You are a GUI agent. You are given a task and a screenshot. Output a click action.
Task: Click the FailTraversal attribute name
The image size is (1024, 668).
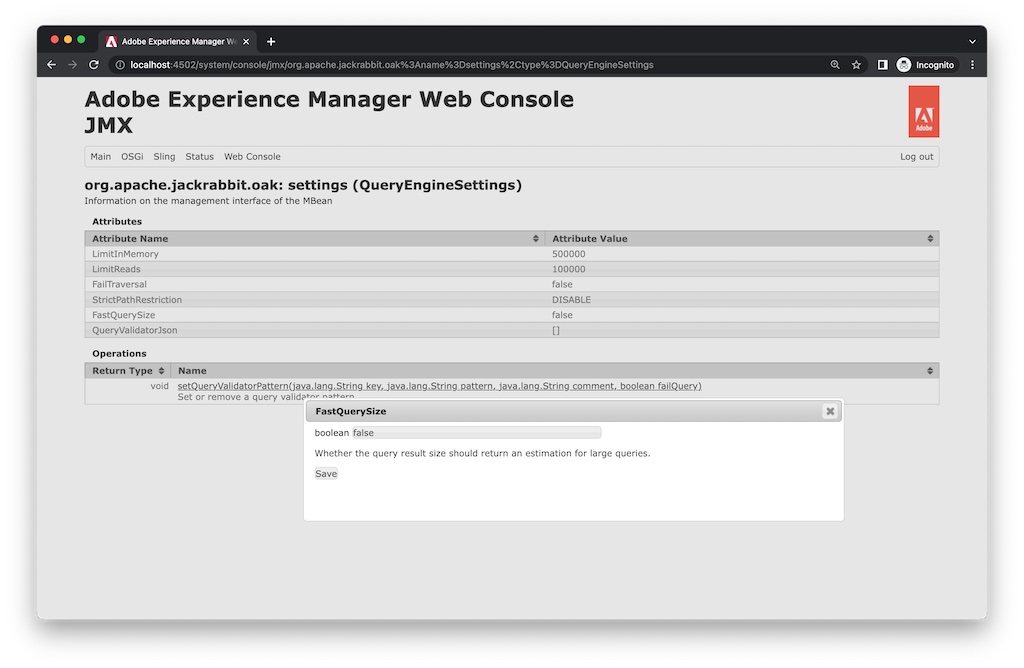[119, 285]
